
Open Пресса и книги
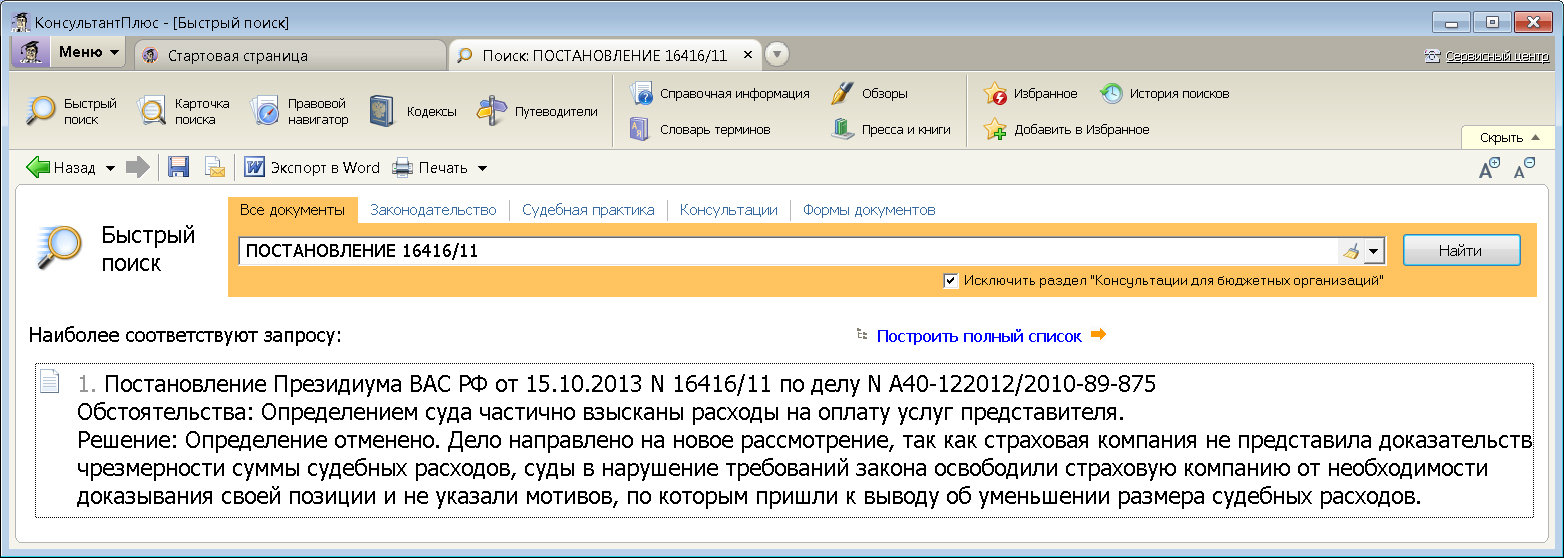click(x=891, y=129)
